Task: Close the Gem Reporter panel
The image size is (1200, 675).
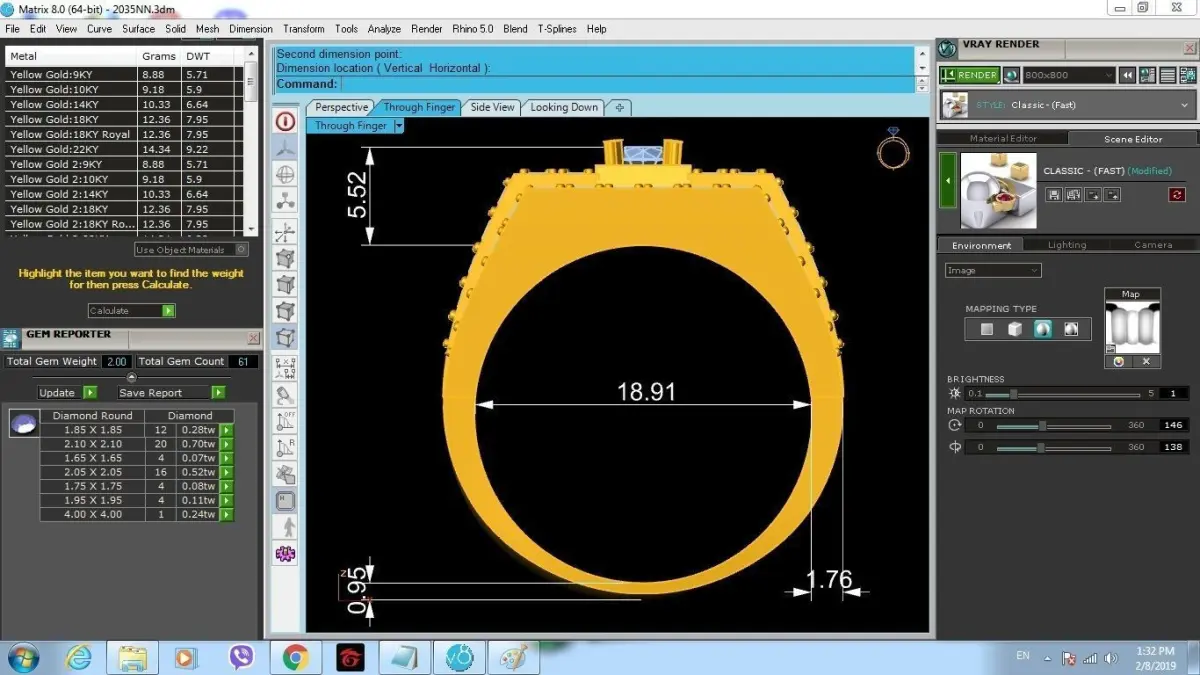Action: [253, 338]
